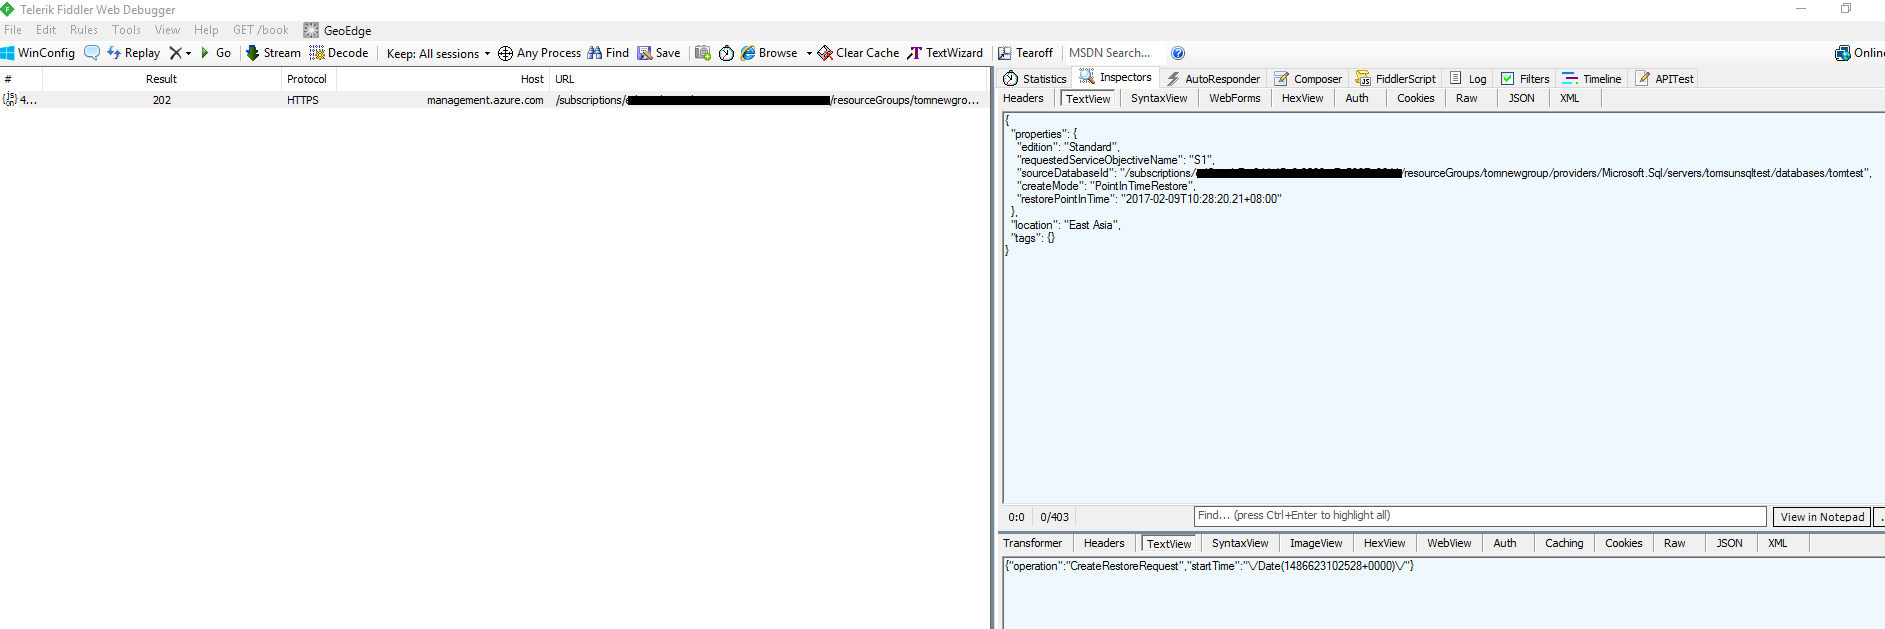This screenshot has width=1885, height=629.
Task: Select response XML inspector tab
Action: pos(1777,543)
